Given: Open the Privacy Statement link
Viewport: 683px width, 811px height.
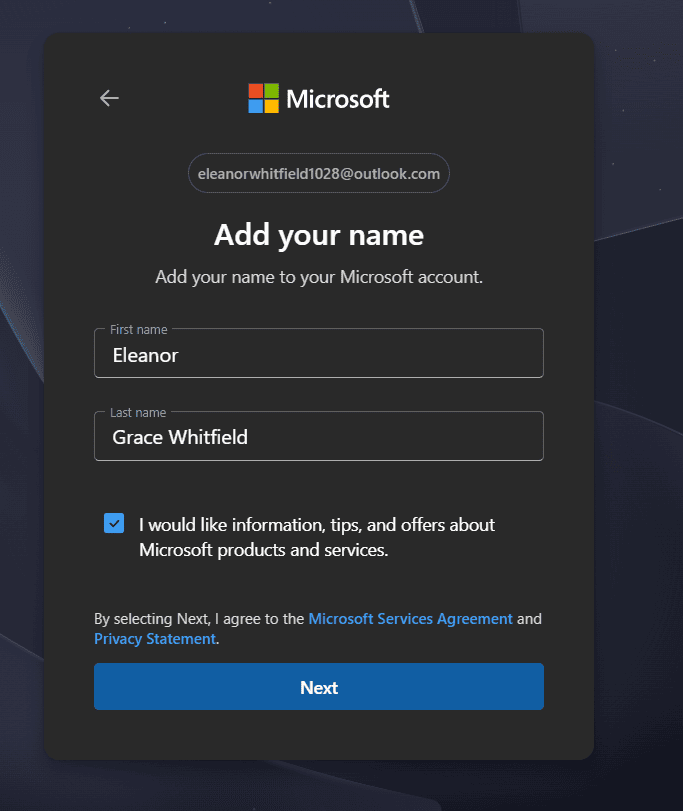Looking at the screenshot, I should pos(155,639).
